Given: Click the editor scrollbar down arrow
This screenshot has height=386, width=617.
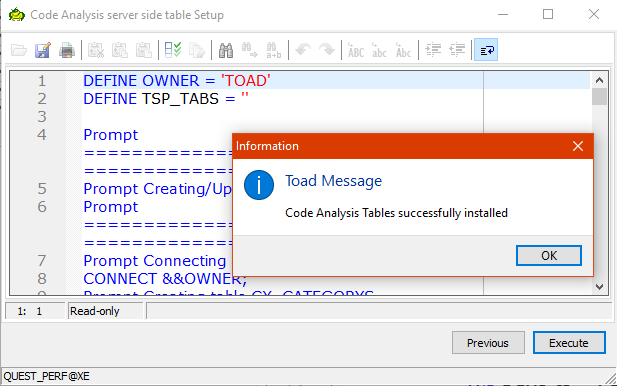Looking at the screenshot, I should click(599, 287).
